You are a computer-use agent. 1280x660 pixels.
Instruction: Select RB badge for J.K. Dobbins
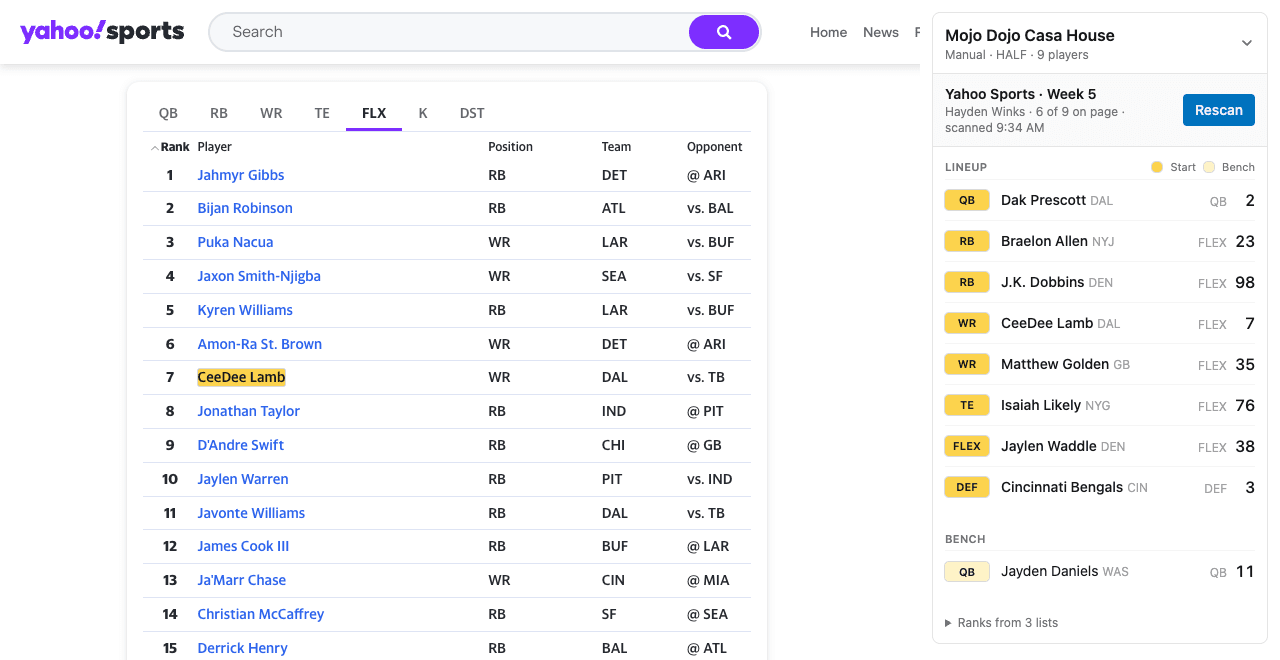(x=967, y=282)
